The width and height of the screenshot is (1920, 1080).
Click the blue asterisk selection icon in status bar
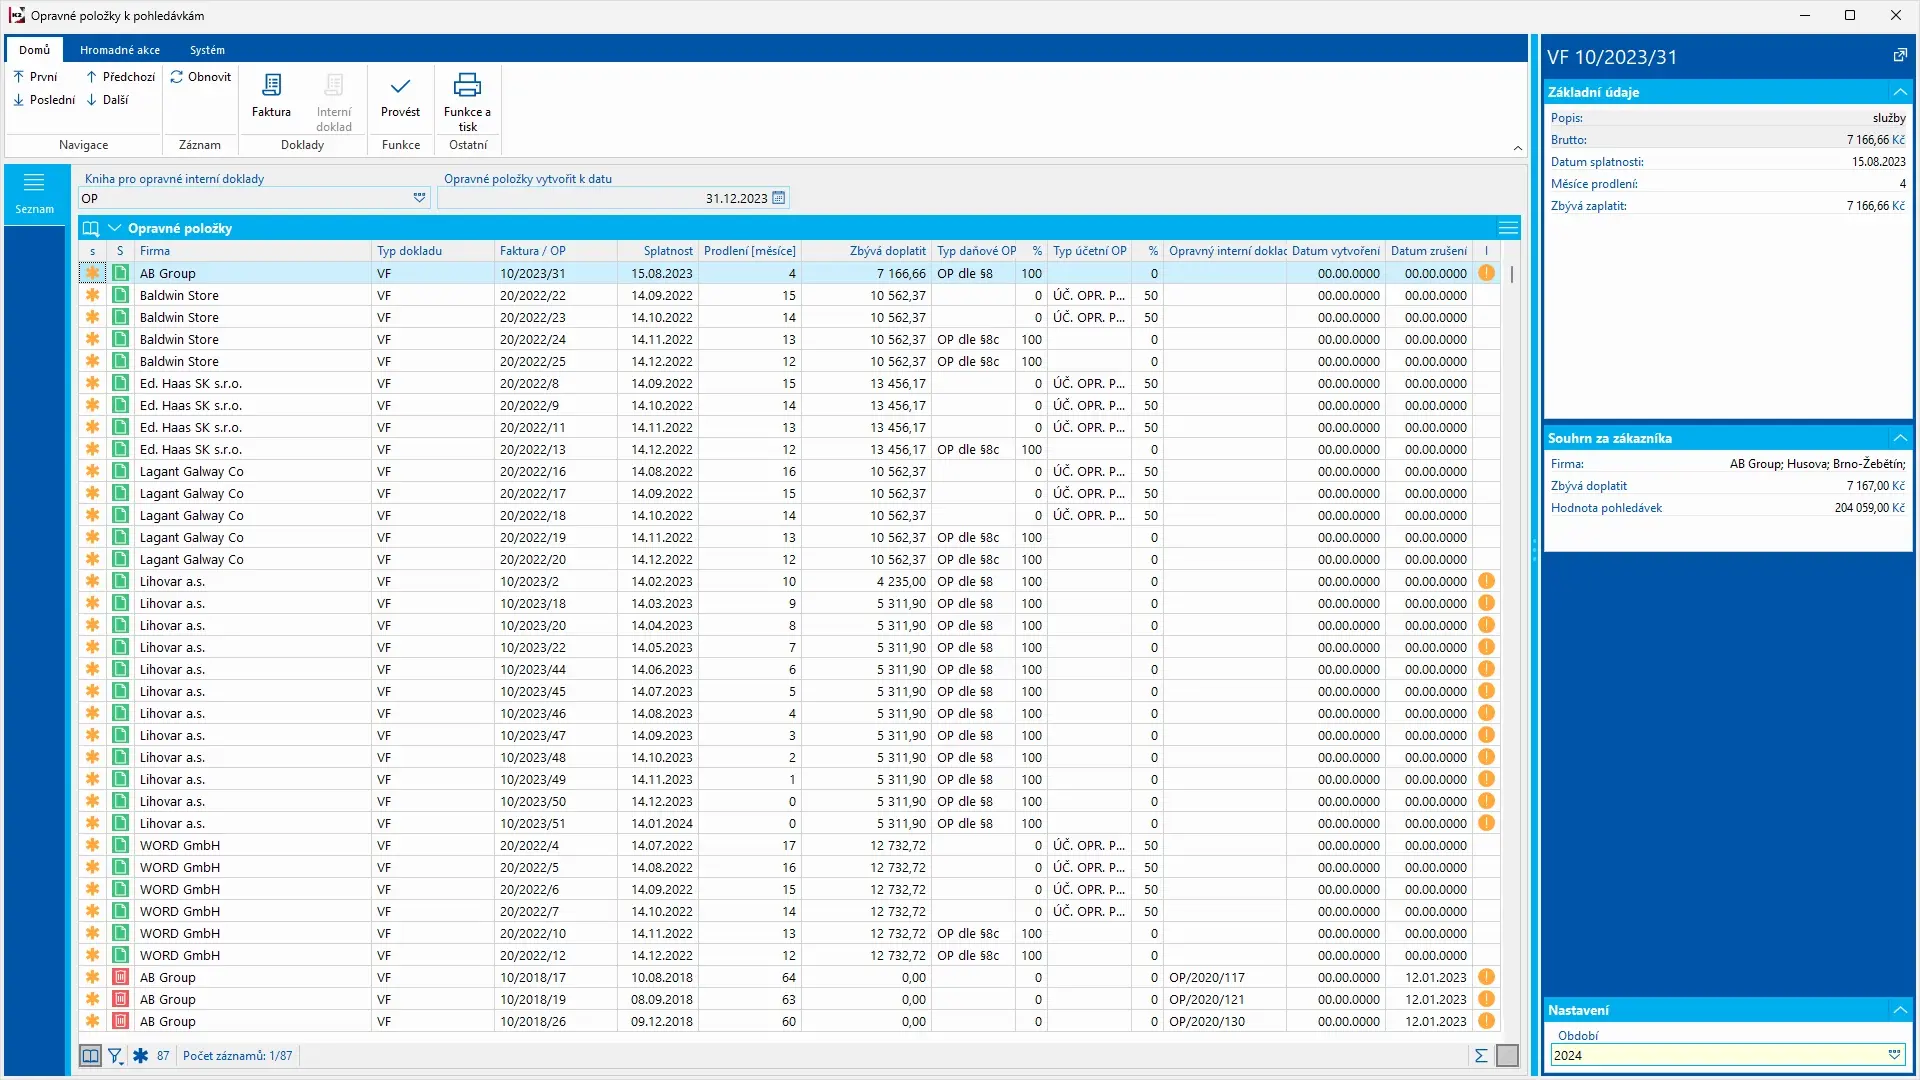coord(140,1056)
